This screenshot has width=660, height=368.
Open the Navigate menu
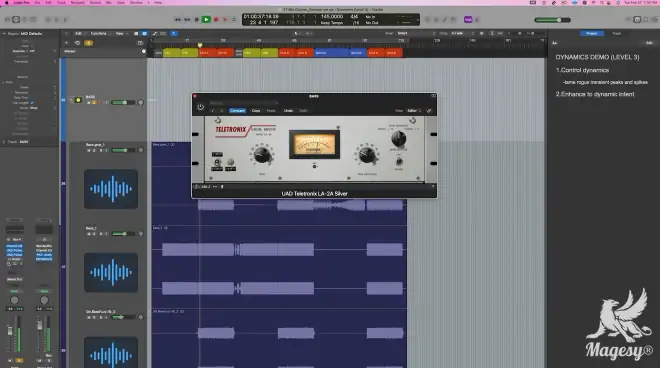point(77,3)
